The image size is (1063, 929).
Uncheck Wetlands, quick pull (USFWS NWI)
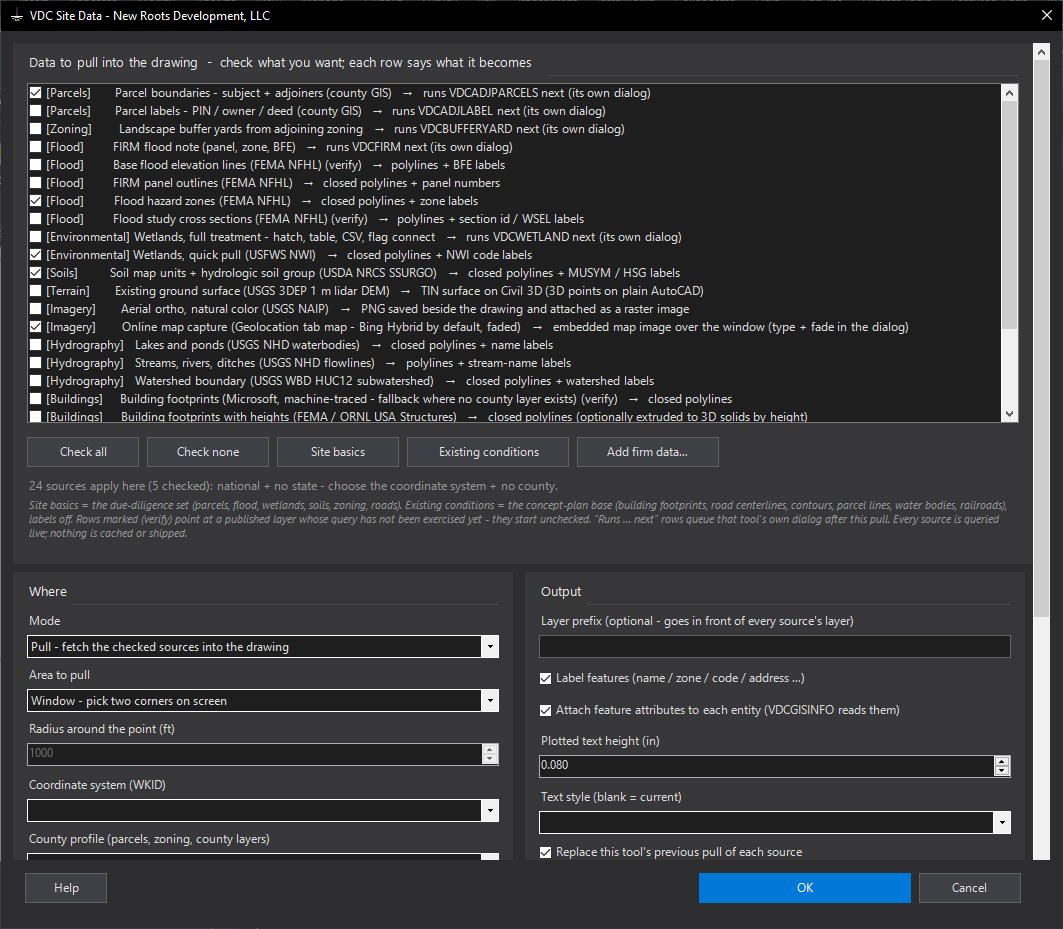(35, 255)
